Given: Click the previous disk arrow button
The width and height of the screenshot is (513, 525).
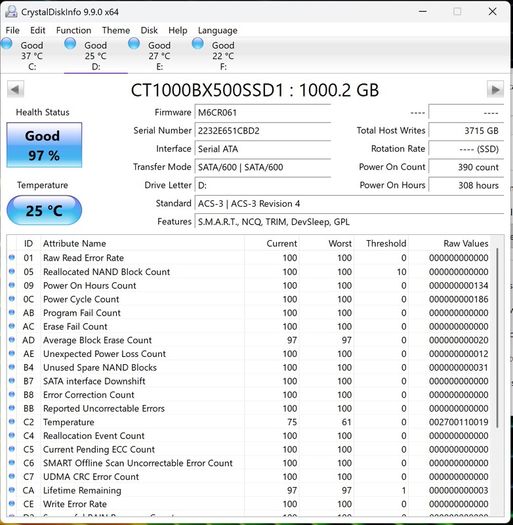Looking at the screenshot, I should coord(15,89).
